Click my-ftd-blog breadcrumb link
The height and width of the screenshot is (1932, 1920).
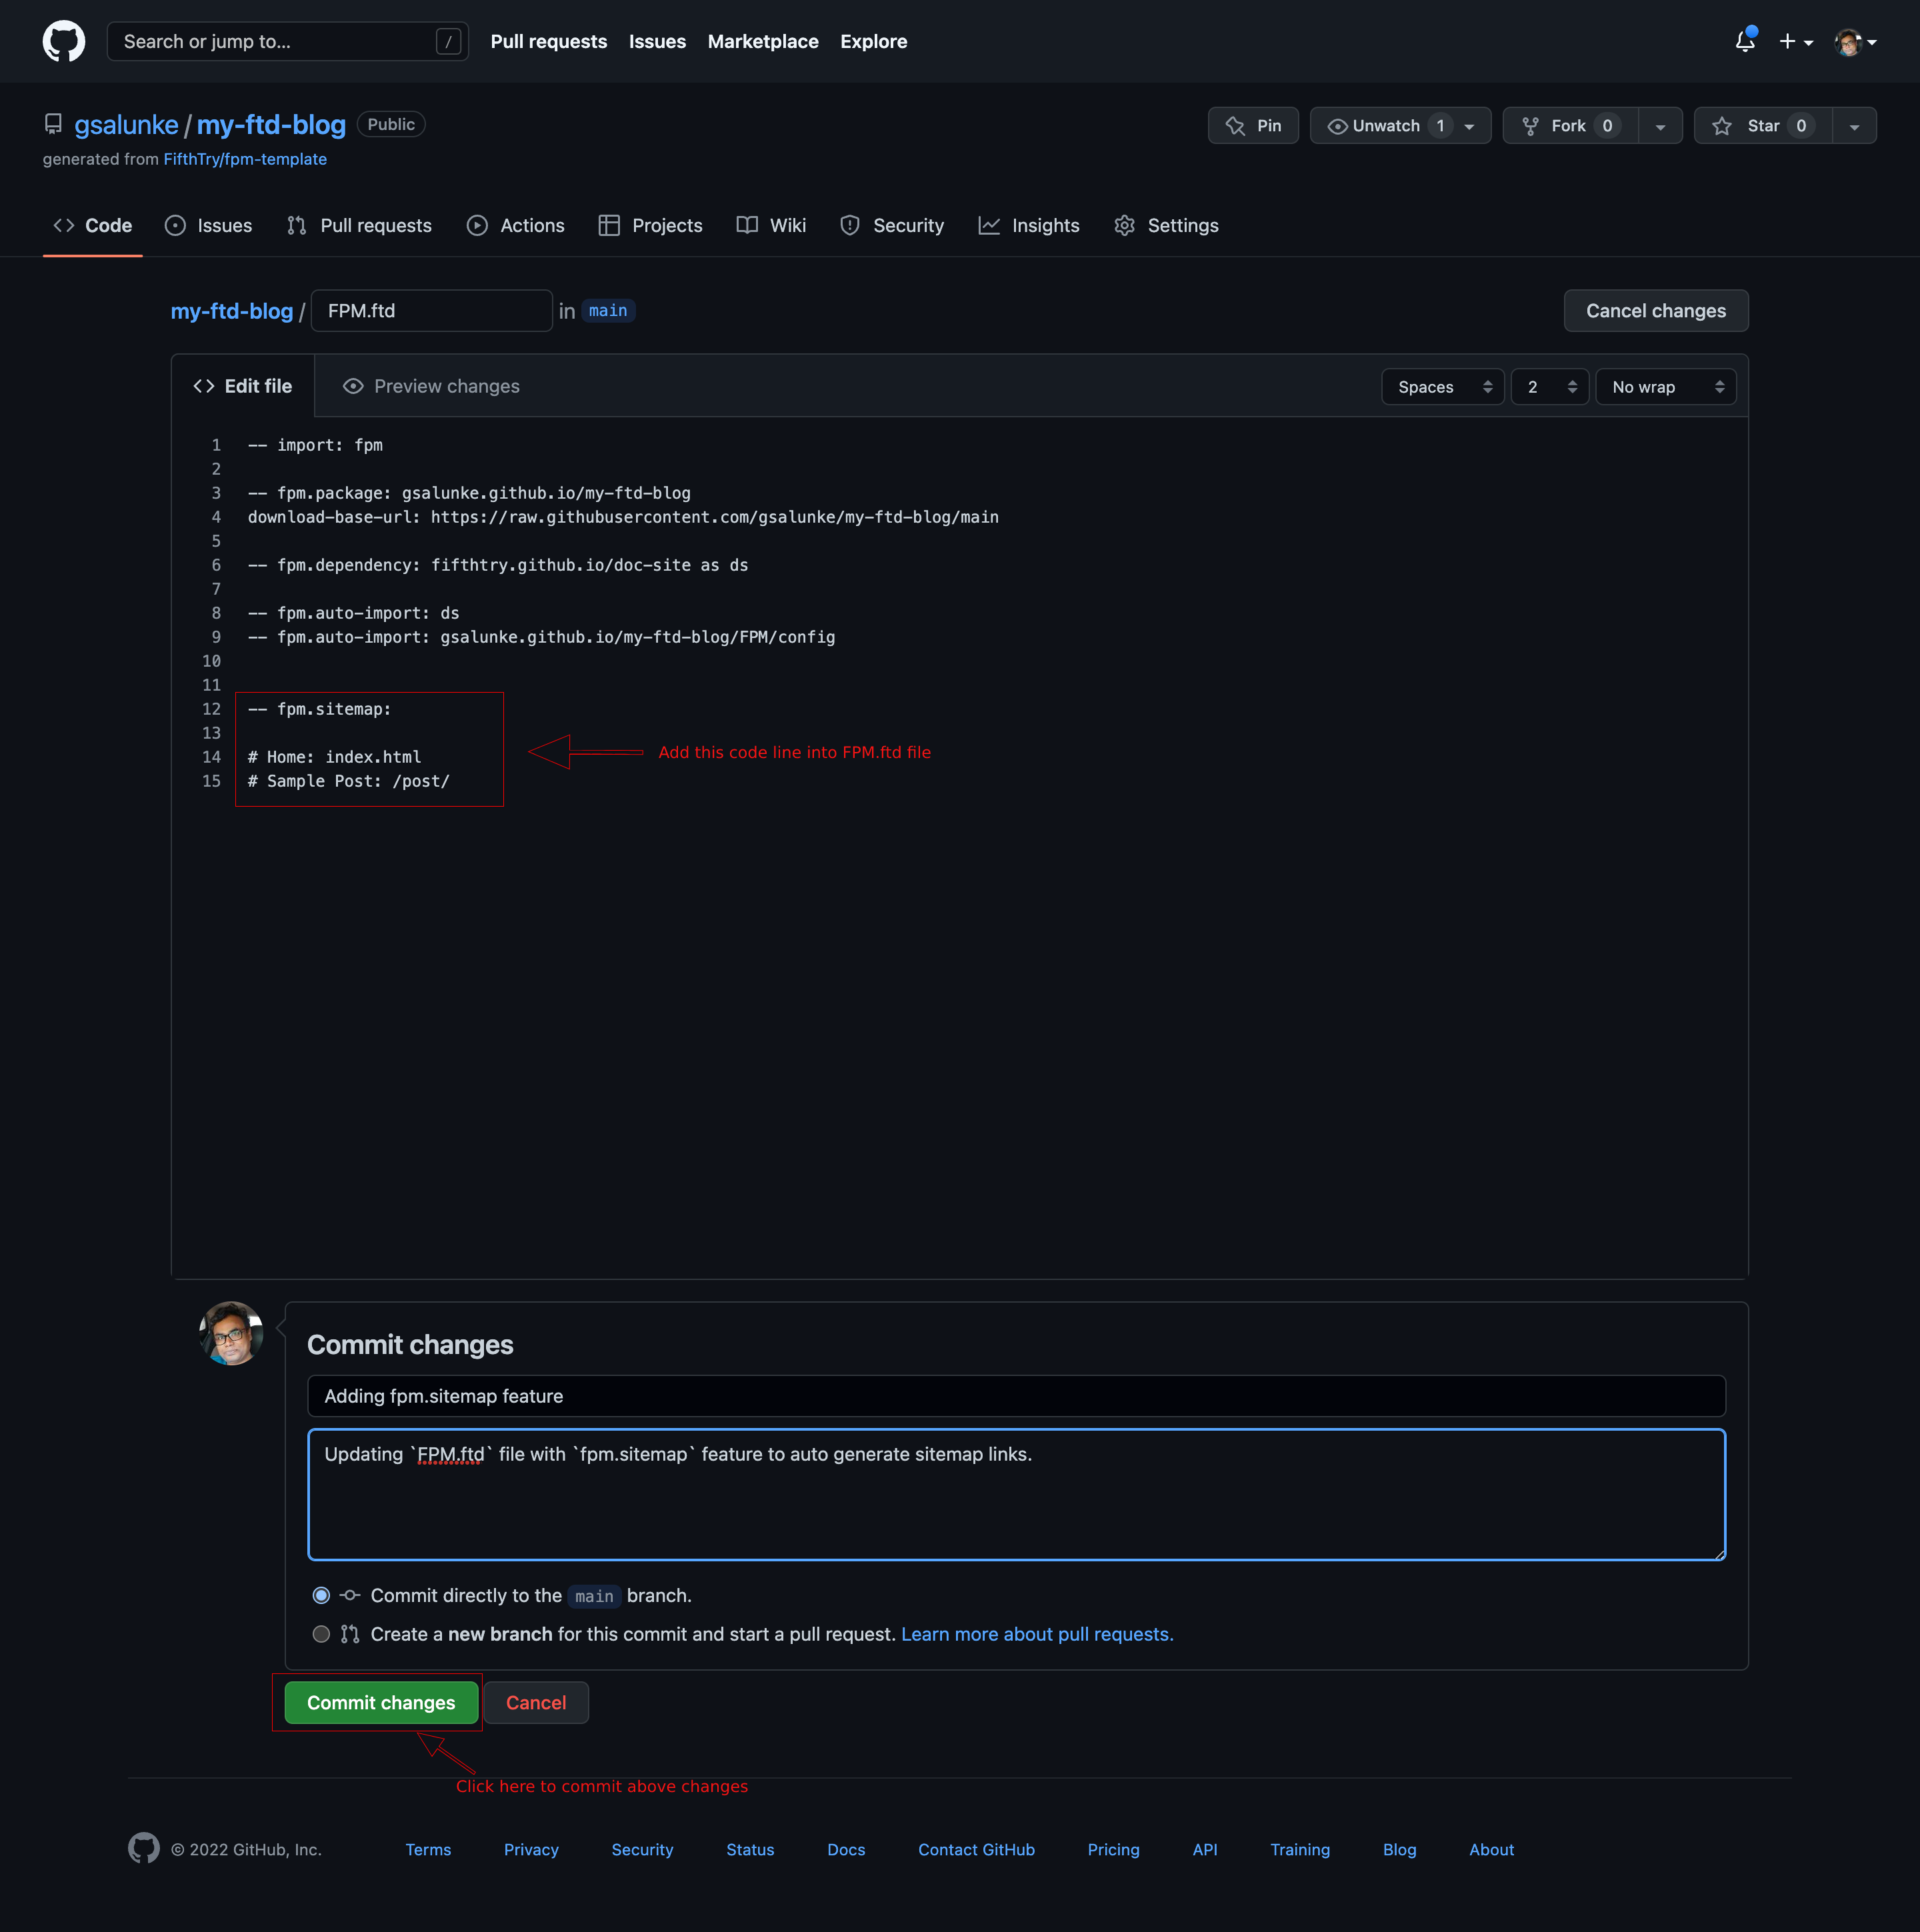[232, 311]
